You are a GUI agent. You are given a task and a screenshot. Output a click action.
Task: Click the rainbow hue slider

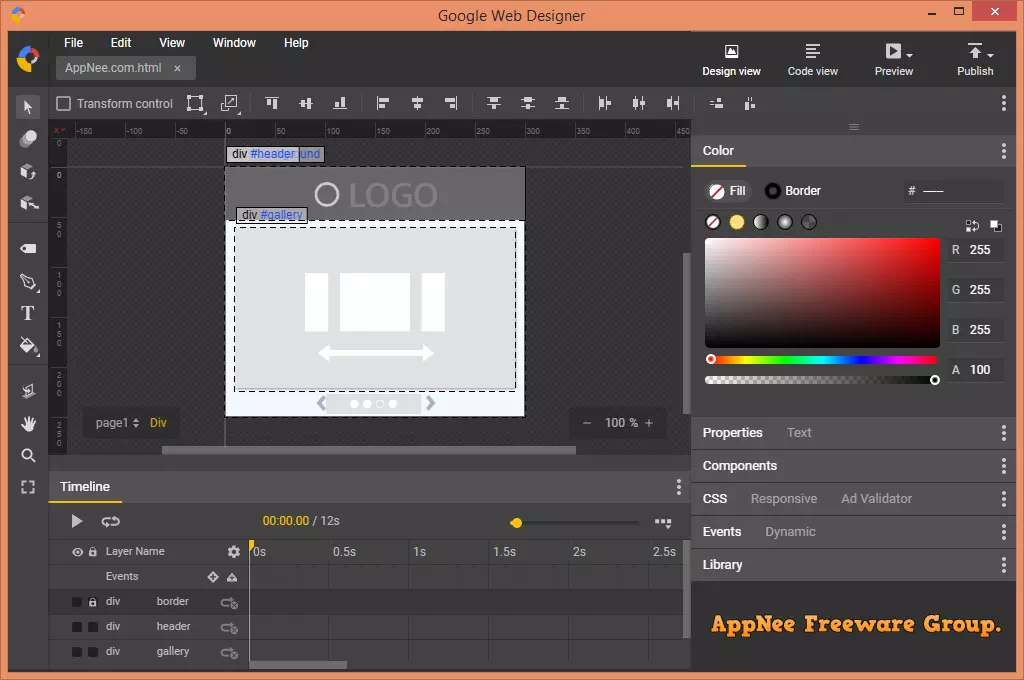click(x=823, y=359)
